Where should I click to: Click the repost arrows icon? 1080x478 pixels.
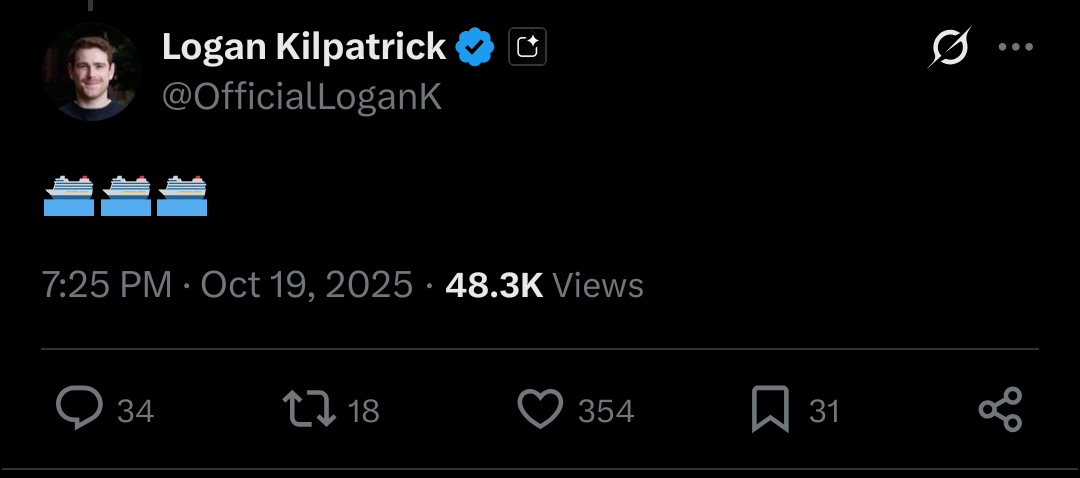(x=308, y=410)
